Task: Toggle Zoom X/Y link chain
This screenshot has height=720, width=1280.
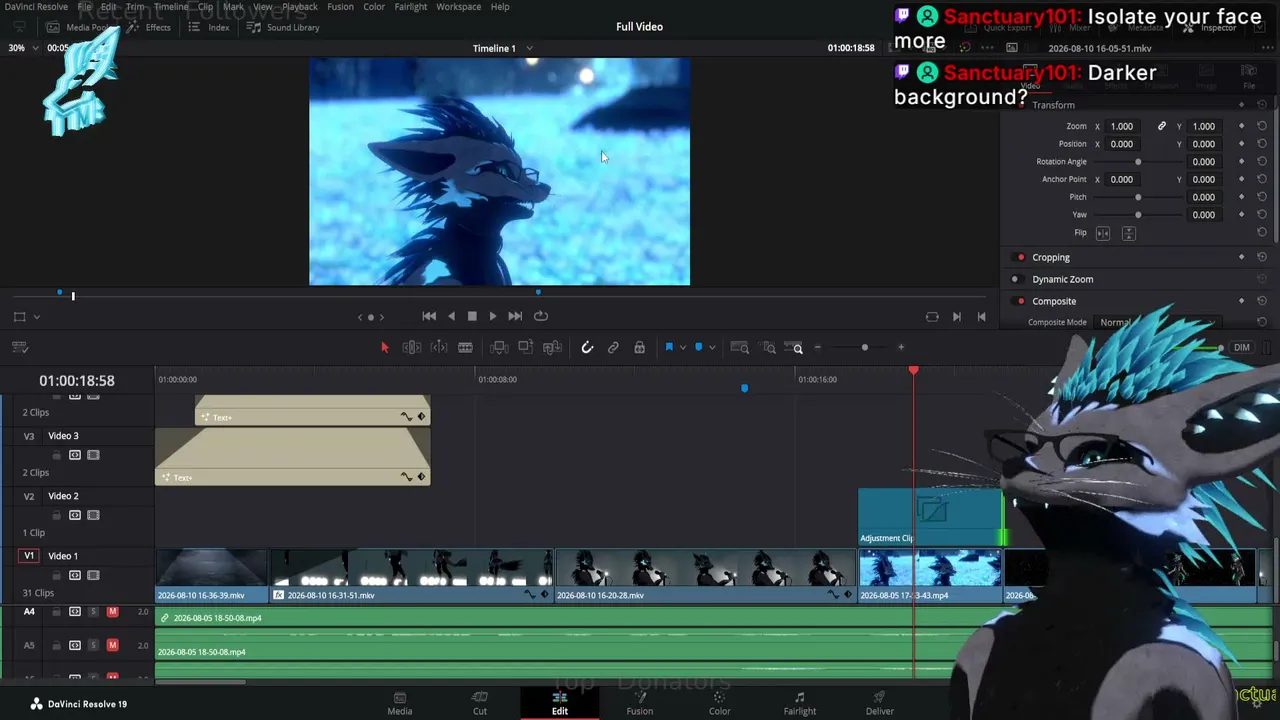Action: tap(1162, 127)
